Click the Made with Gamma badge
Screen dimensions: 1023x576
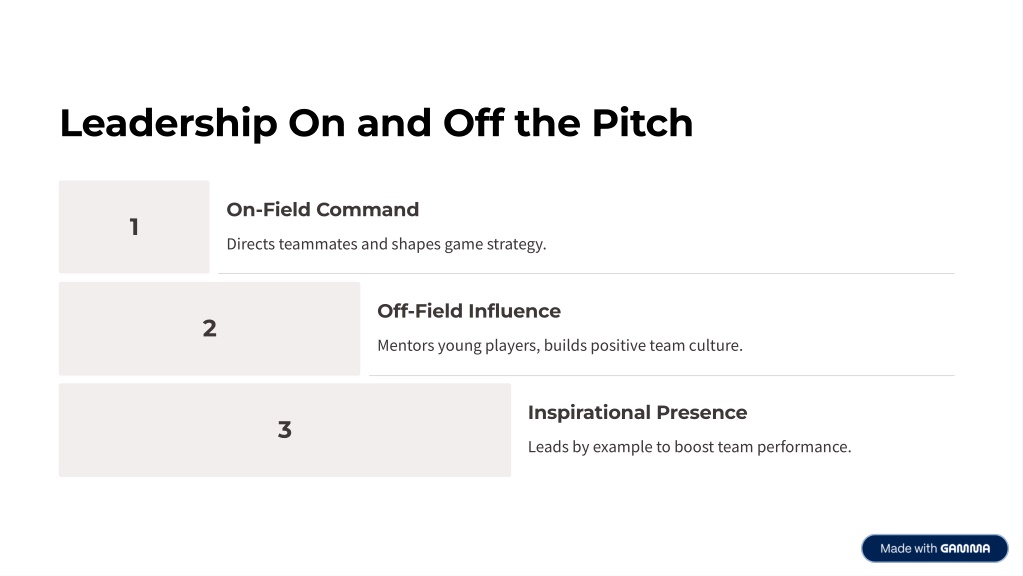934,548
